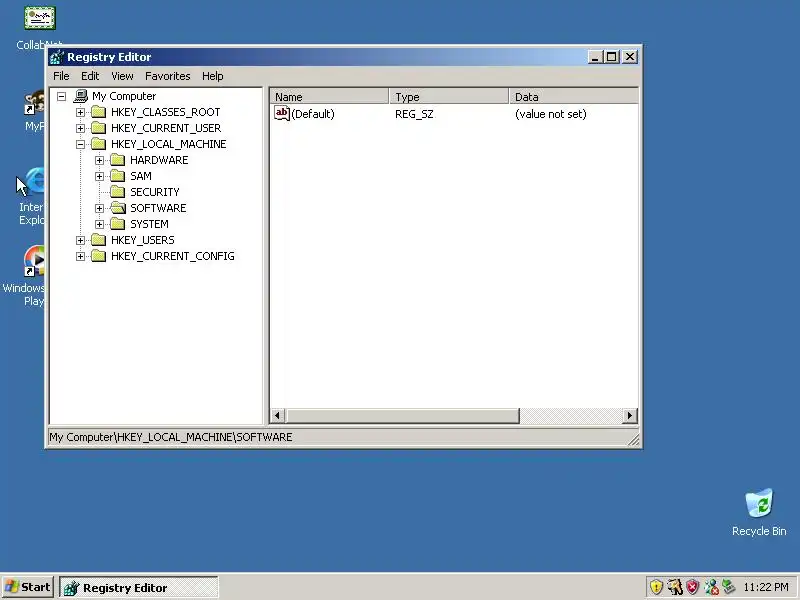This screenshot has width=800, height=600.
Task: Click the Registry Editor title bar icon
Action: pos(57,57)
